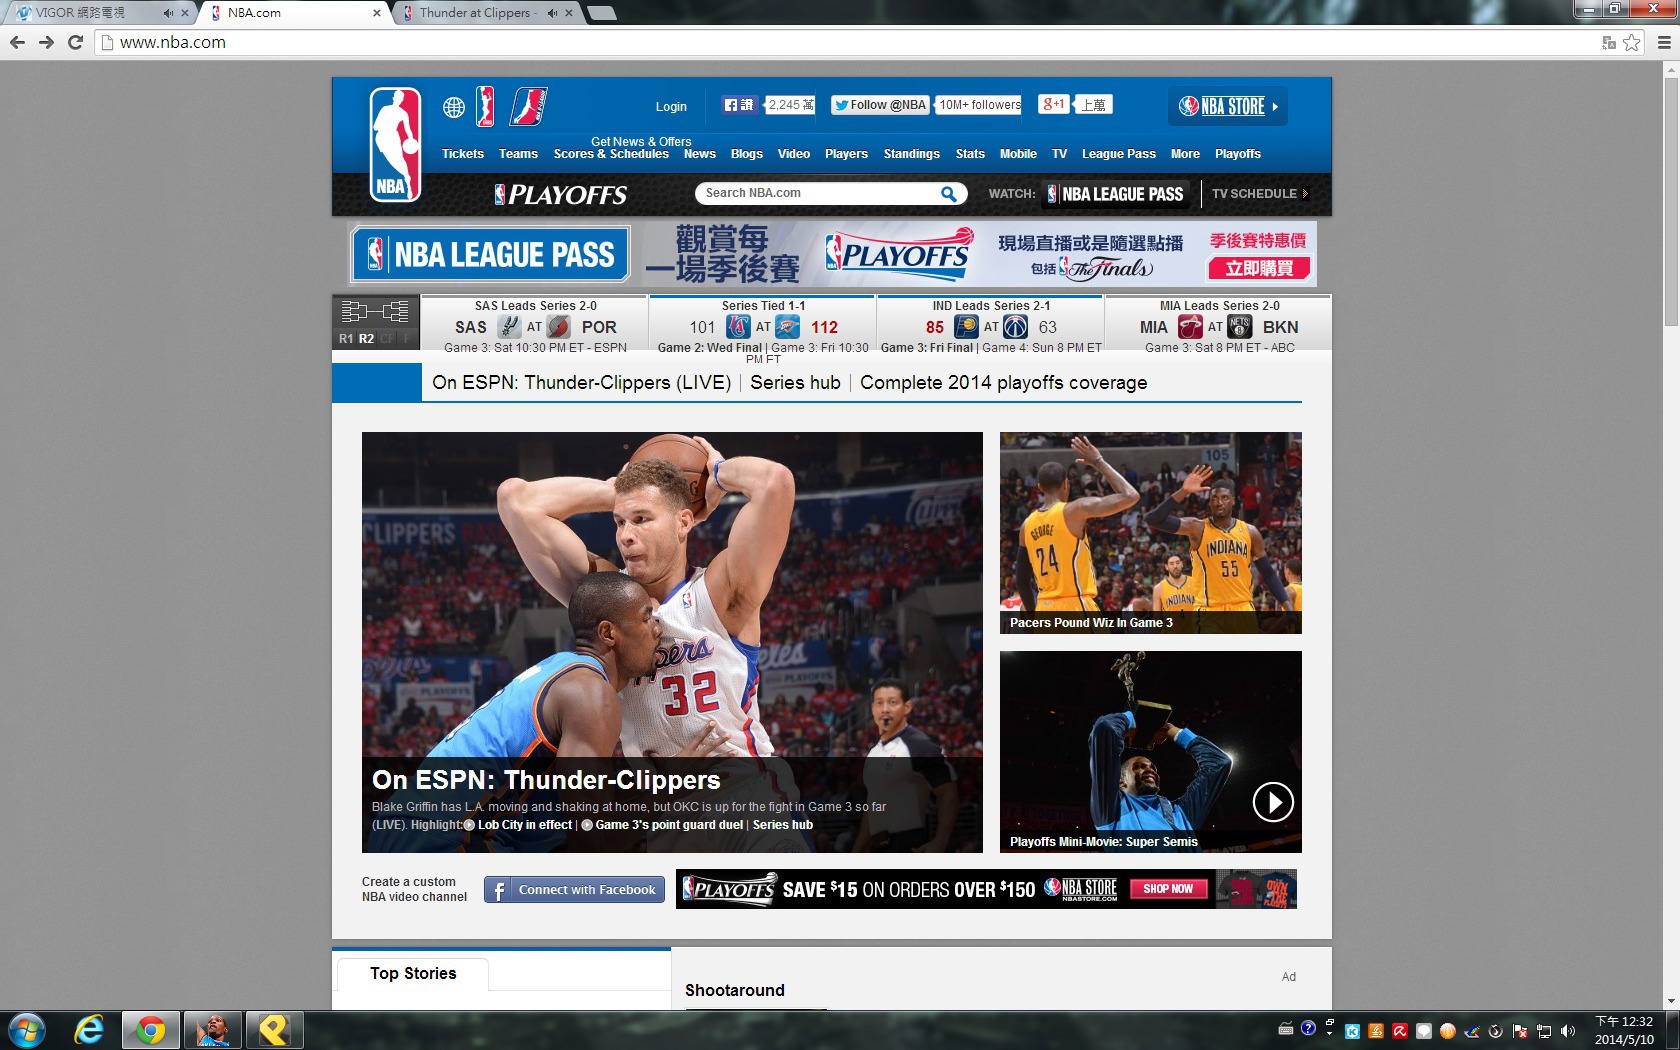The height and width of the screenshot is (1050, 1680).
Task: Switch to Chrome on the taskbar
Action: point(151,1030)
